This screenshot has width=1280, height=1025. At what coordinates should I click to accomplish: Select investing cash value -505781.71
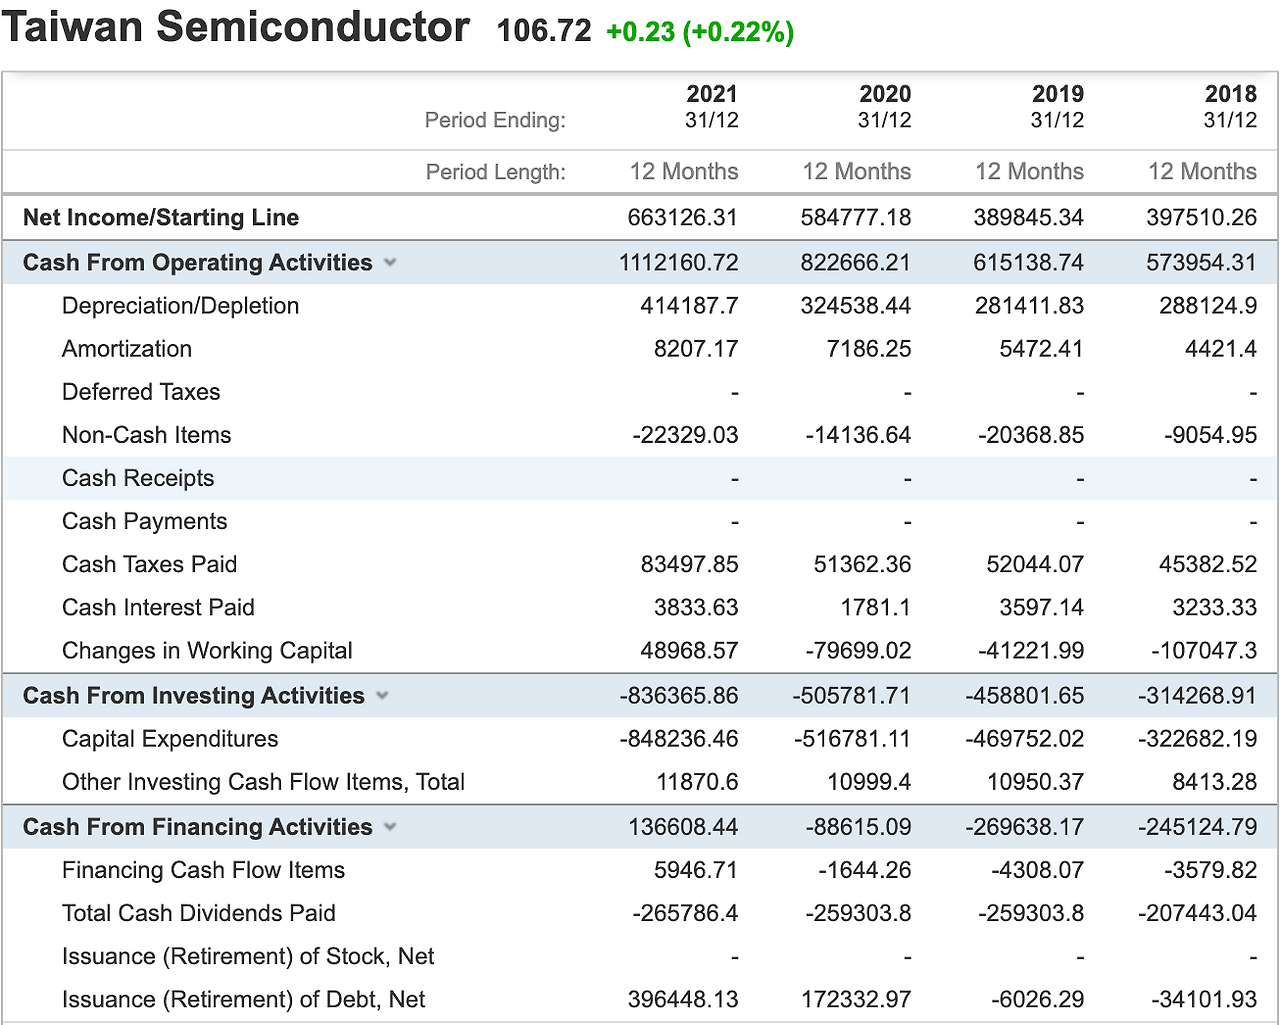pyautogui.click(x=852, y=696)
